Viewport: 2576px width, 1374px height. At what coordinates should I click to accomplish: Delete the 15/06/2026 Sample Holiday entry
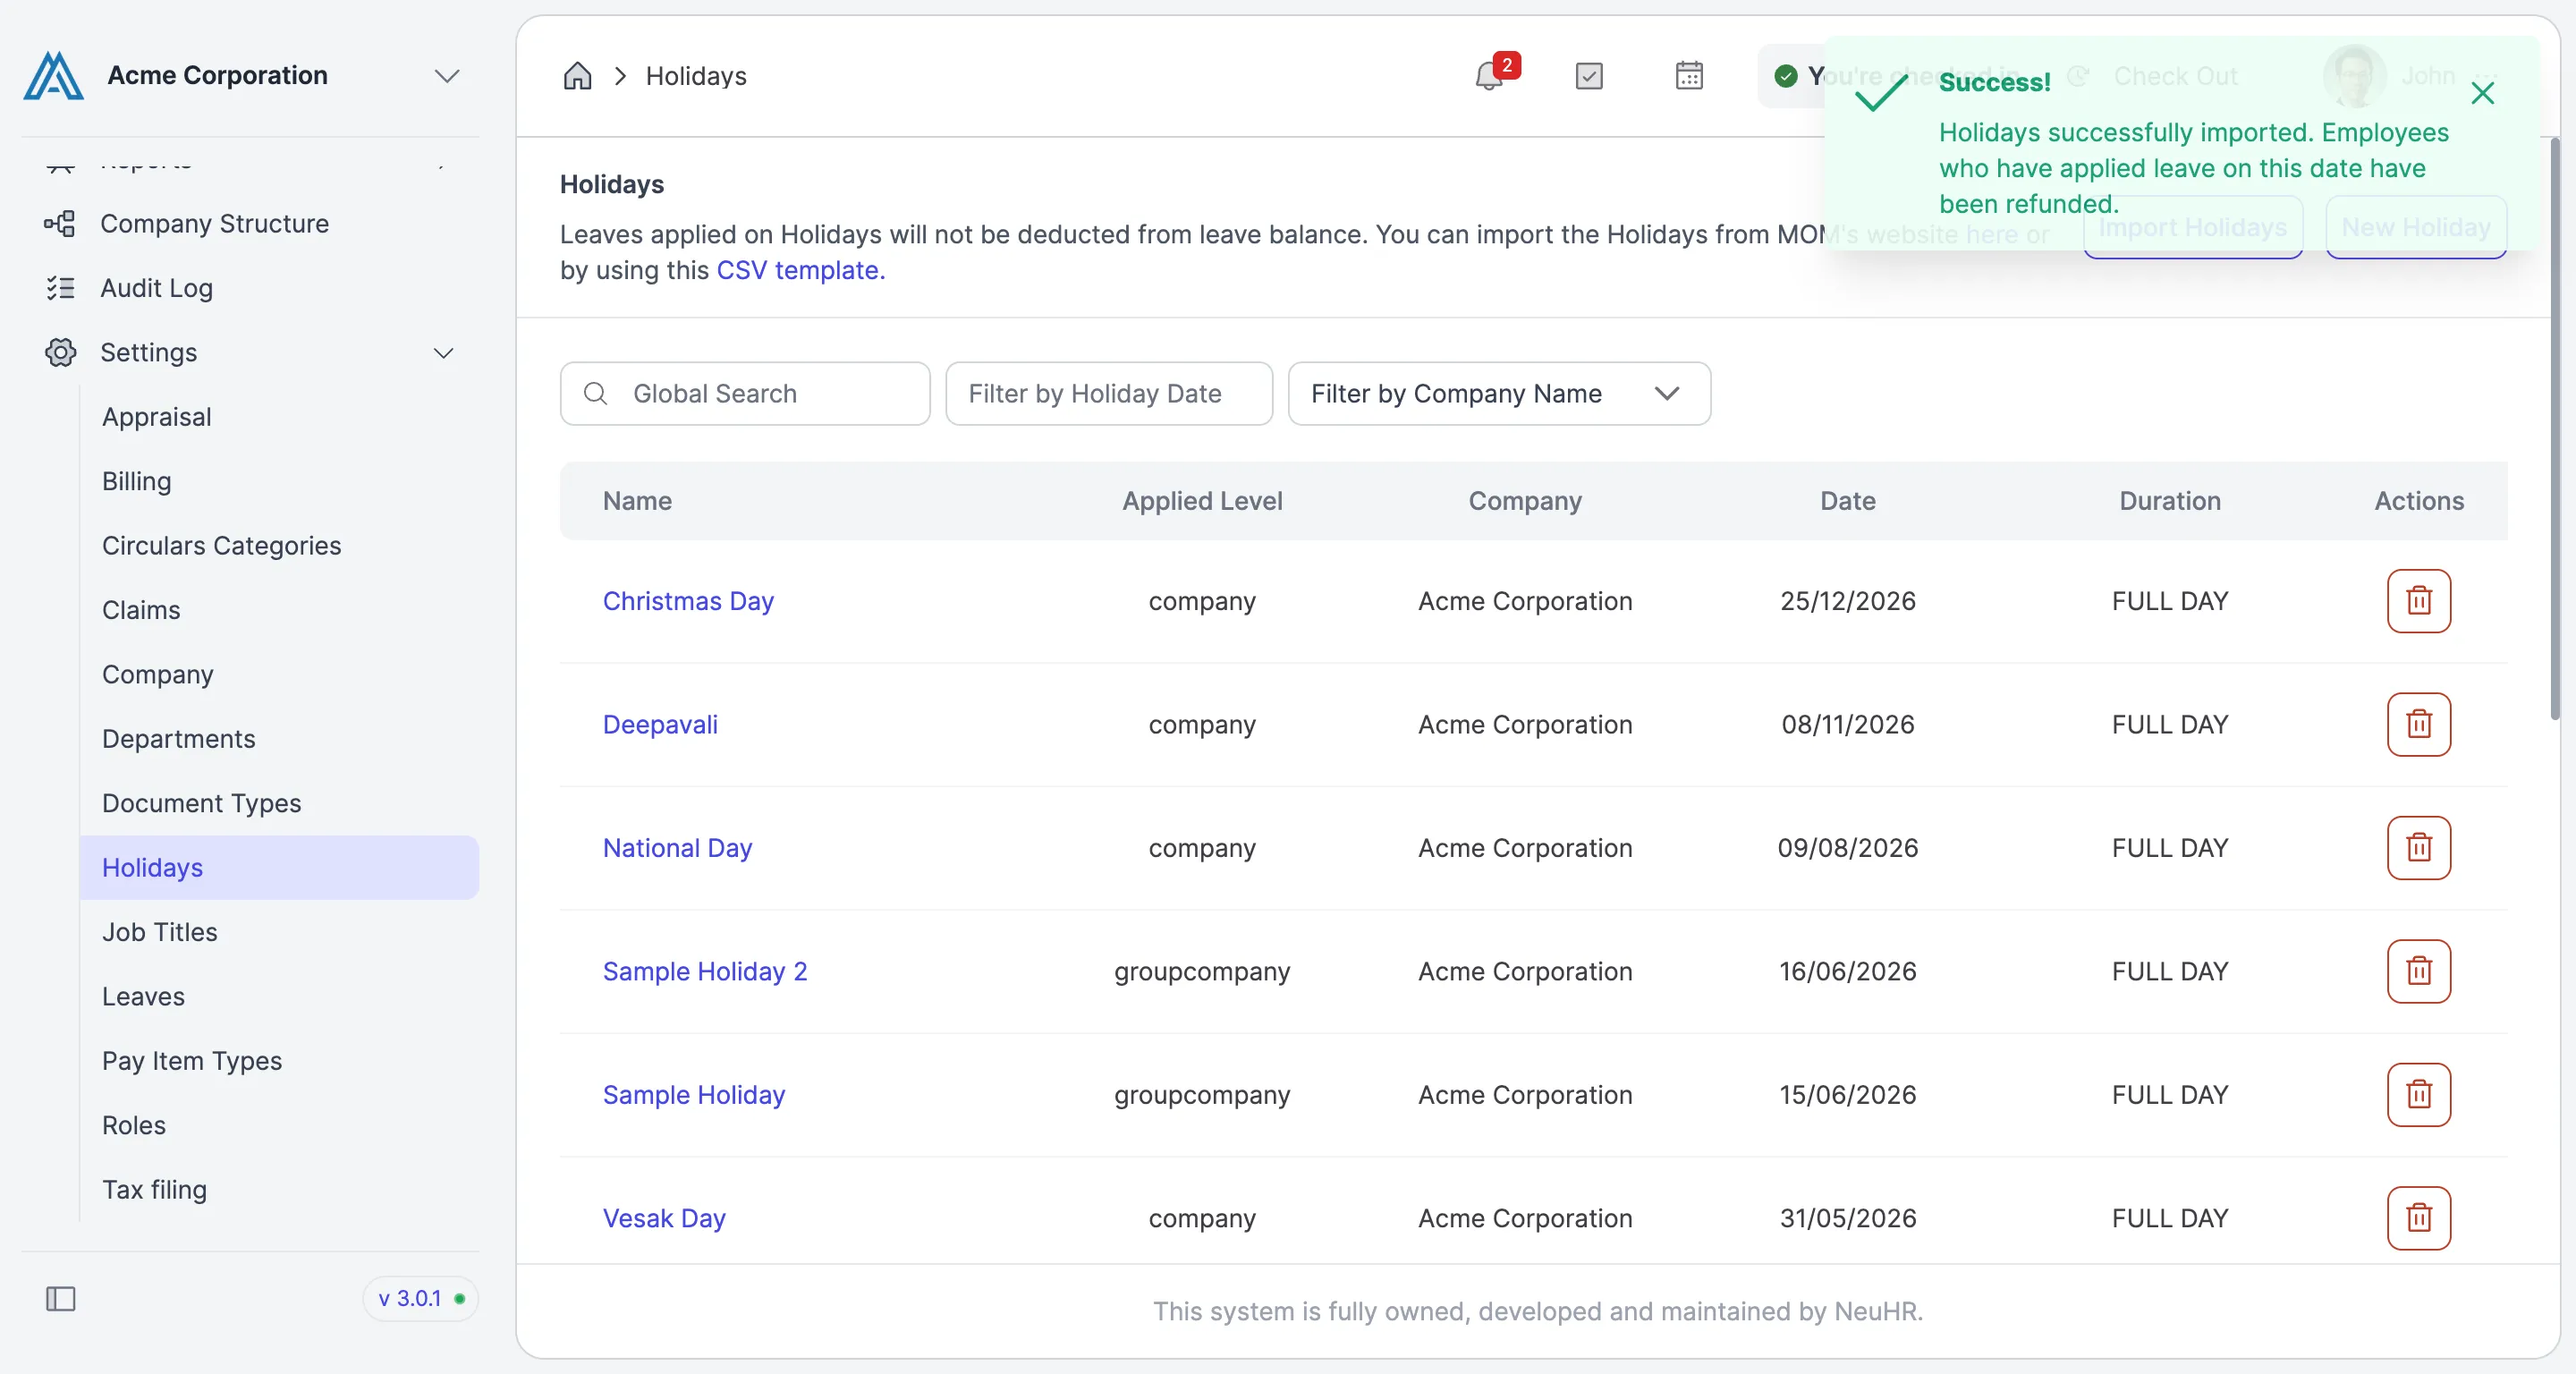pos(2418,1095)
